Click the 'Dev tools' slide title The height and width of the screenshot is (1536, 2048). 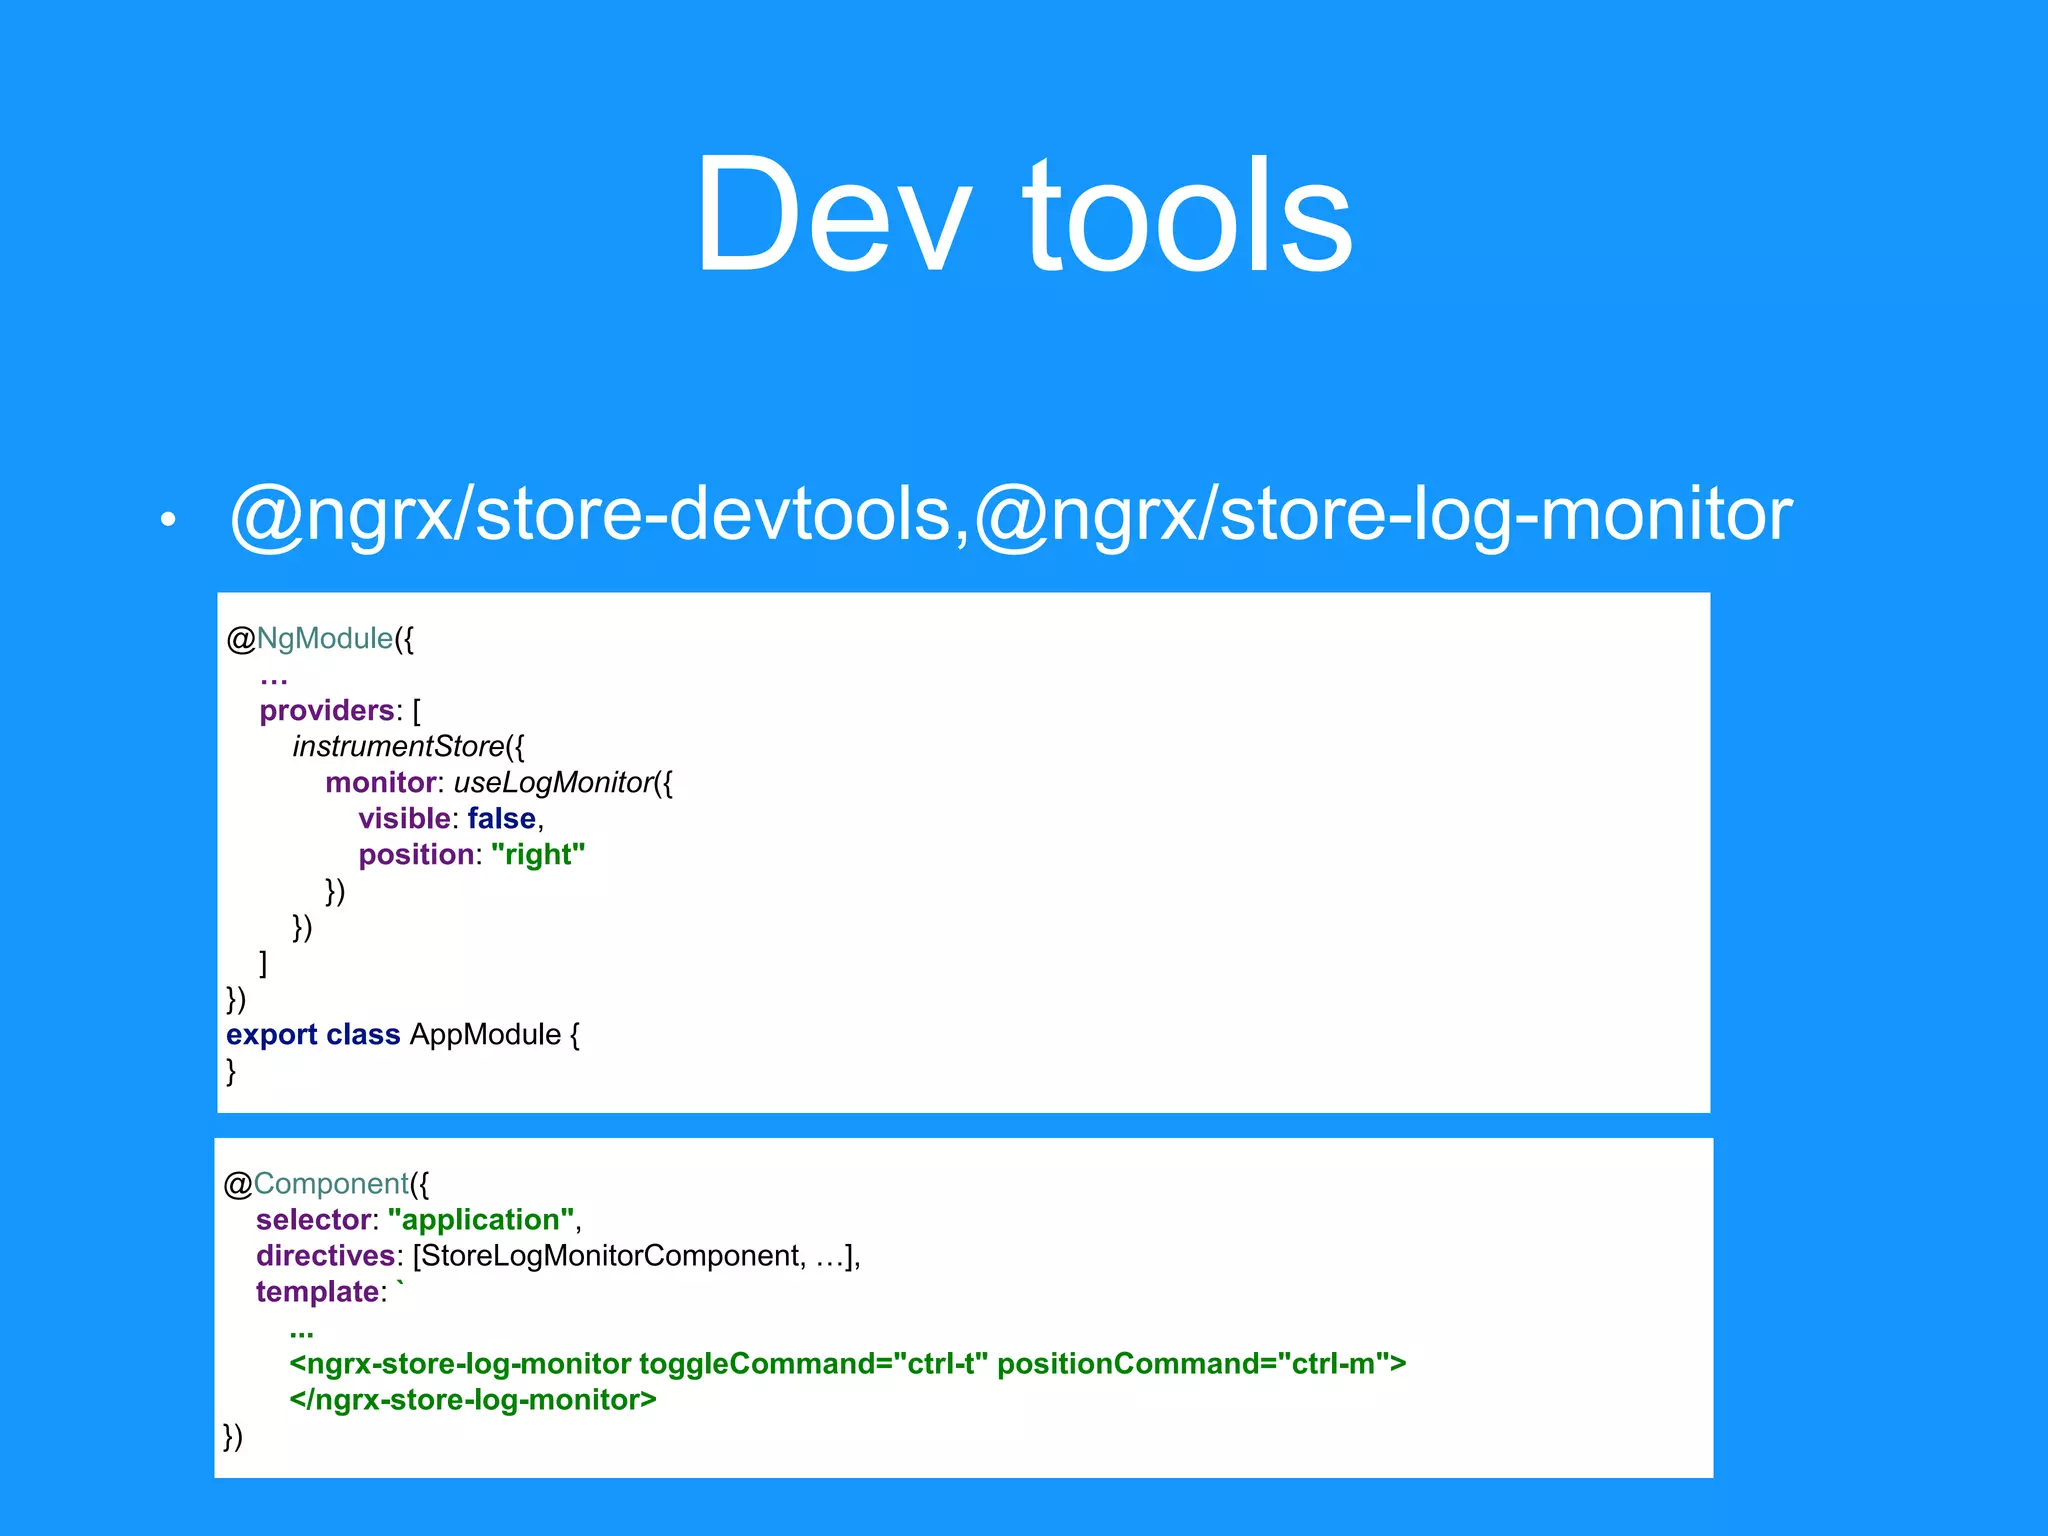click(1023, 213)
